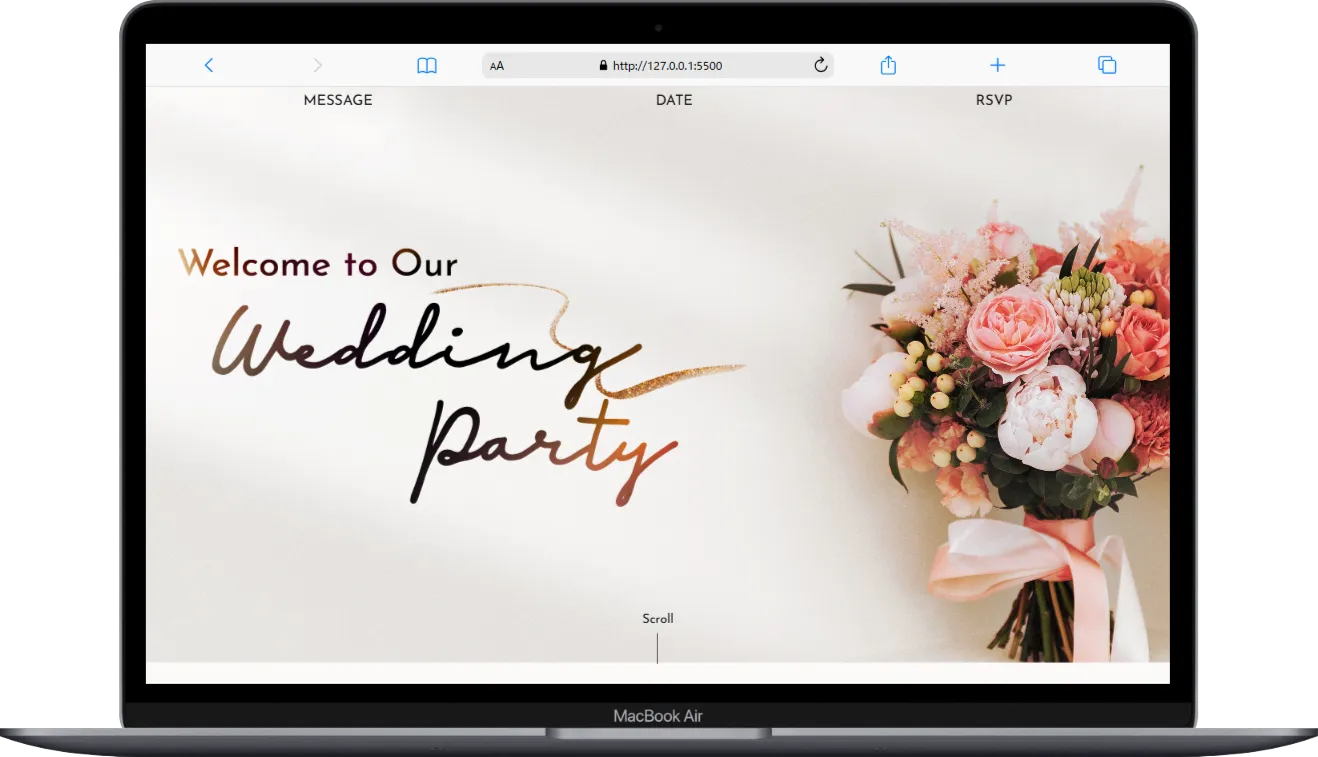
Task: Show the tab overview icon
Action: (x=1106, y=64)
